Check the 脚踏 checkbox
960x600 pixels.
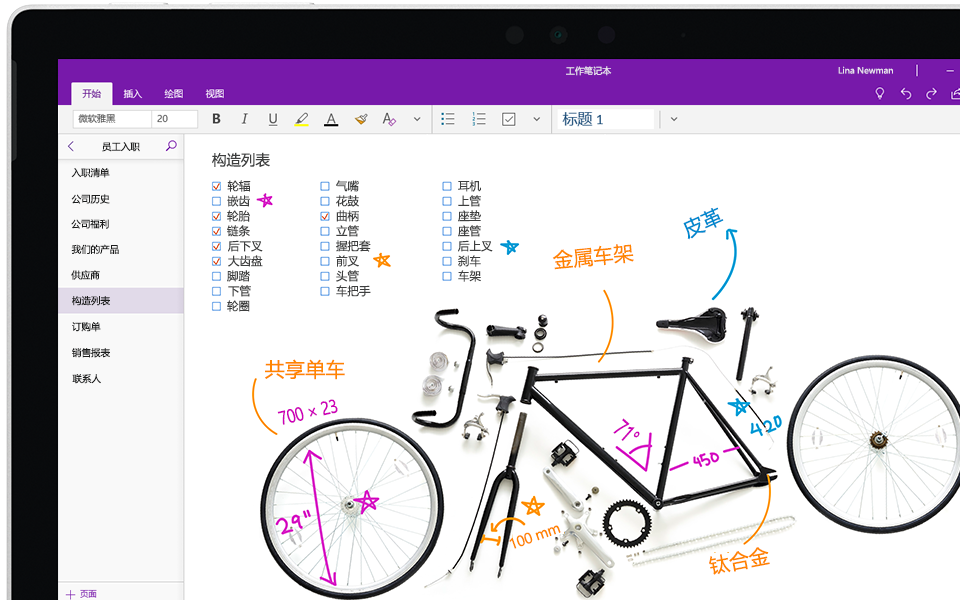point(216,276)
